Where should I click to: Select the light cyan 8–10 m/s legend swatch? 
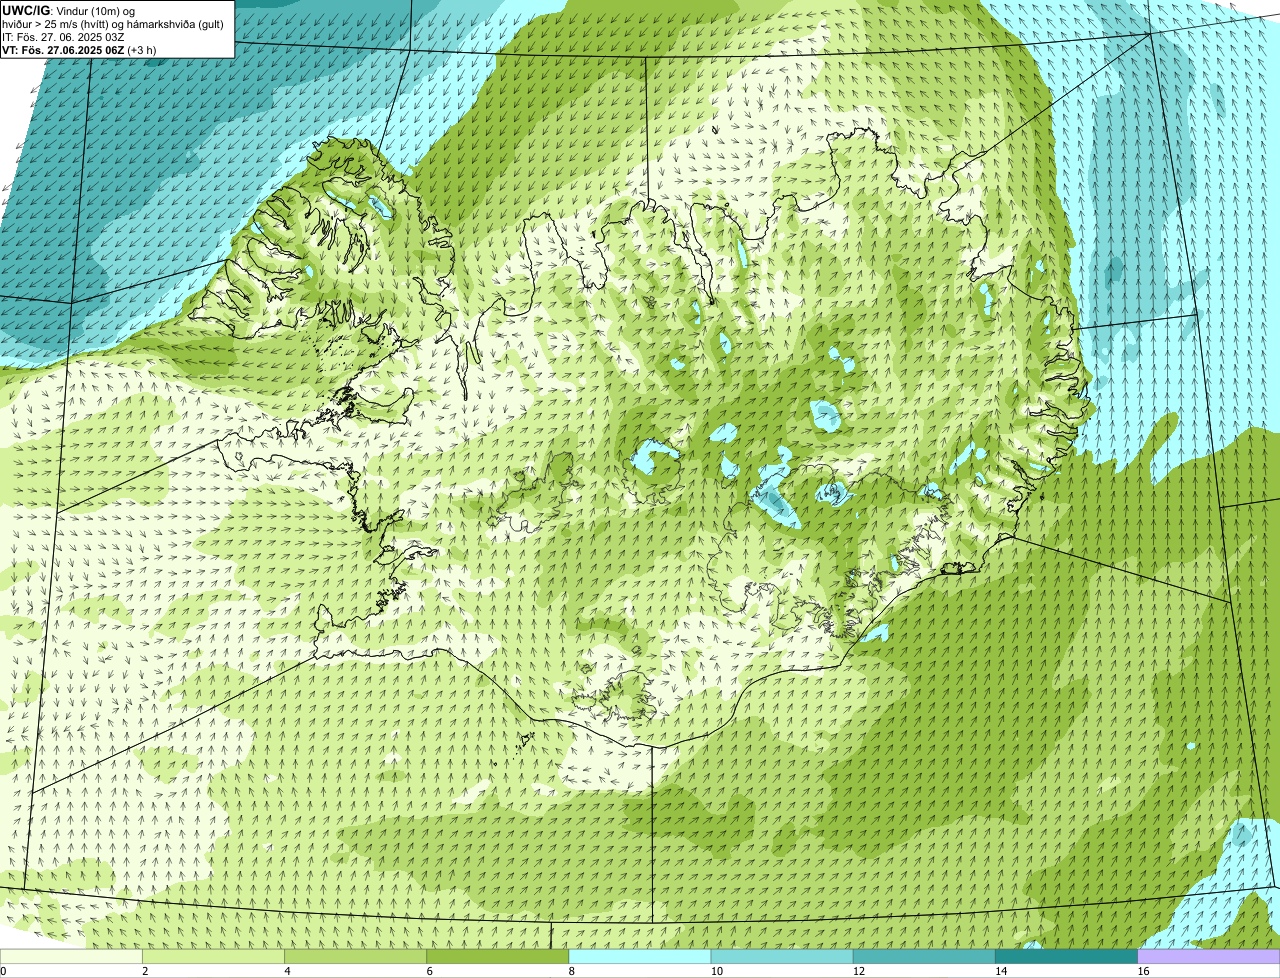(x=640, y=957)
